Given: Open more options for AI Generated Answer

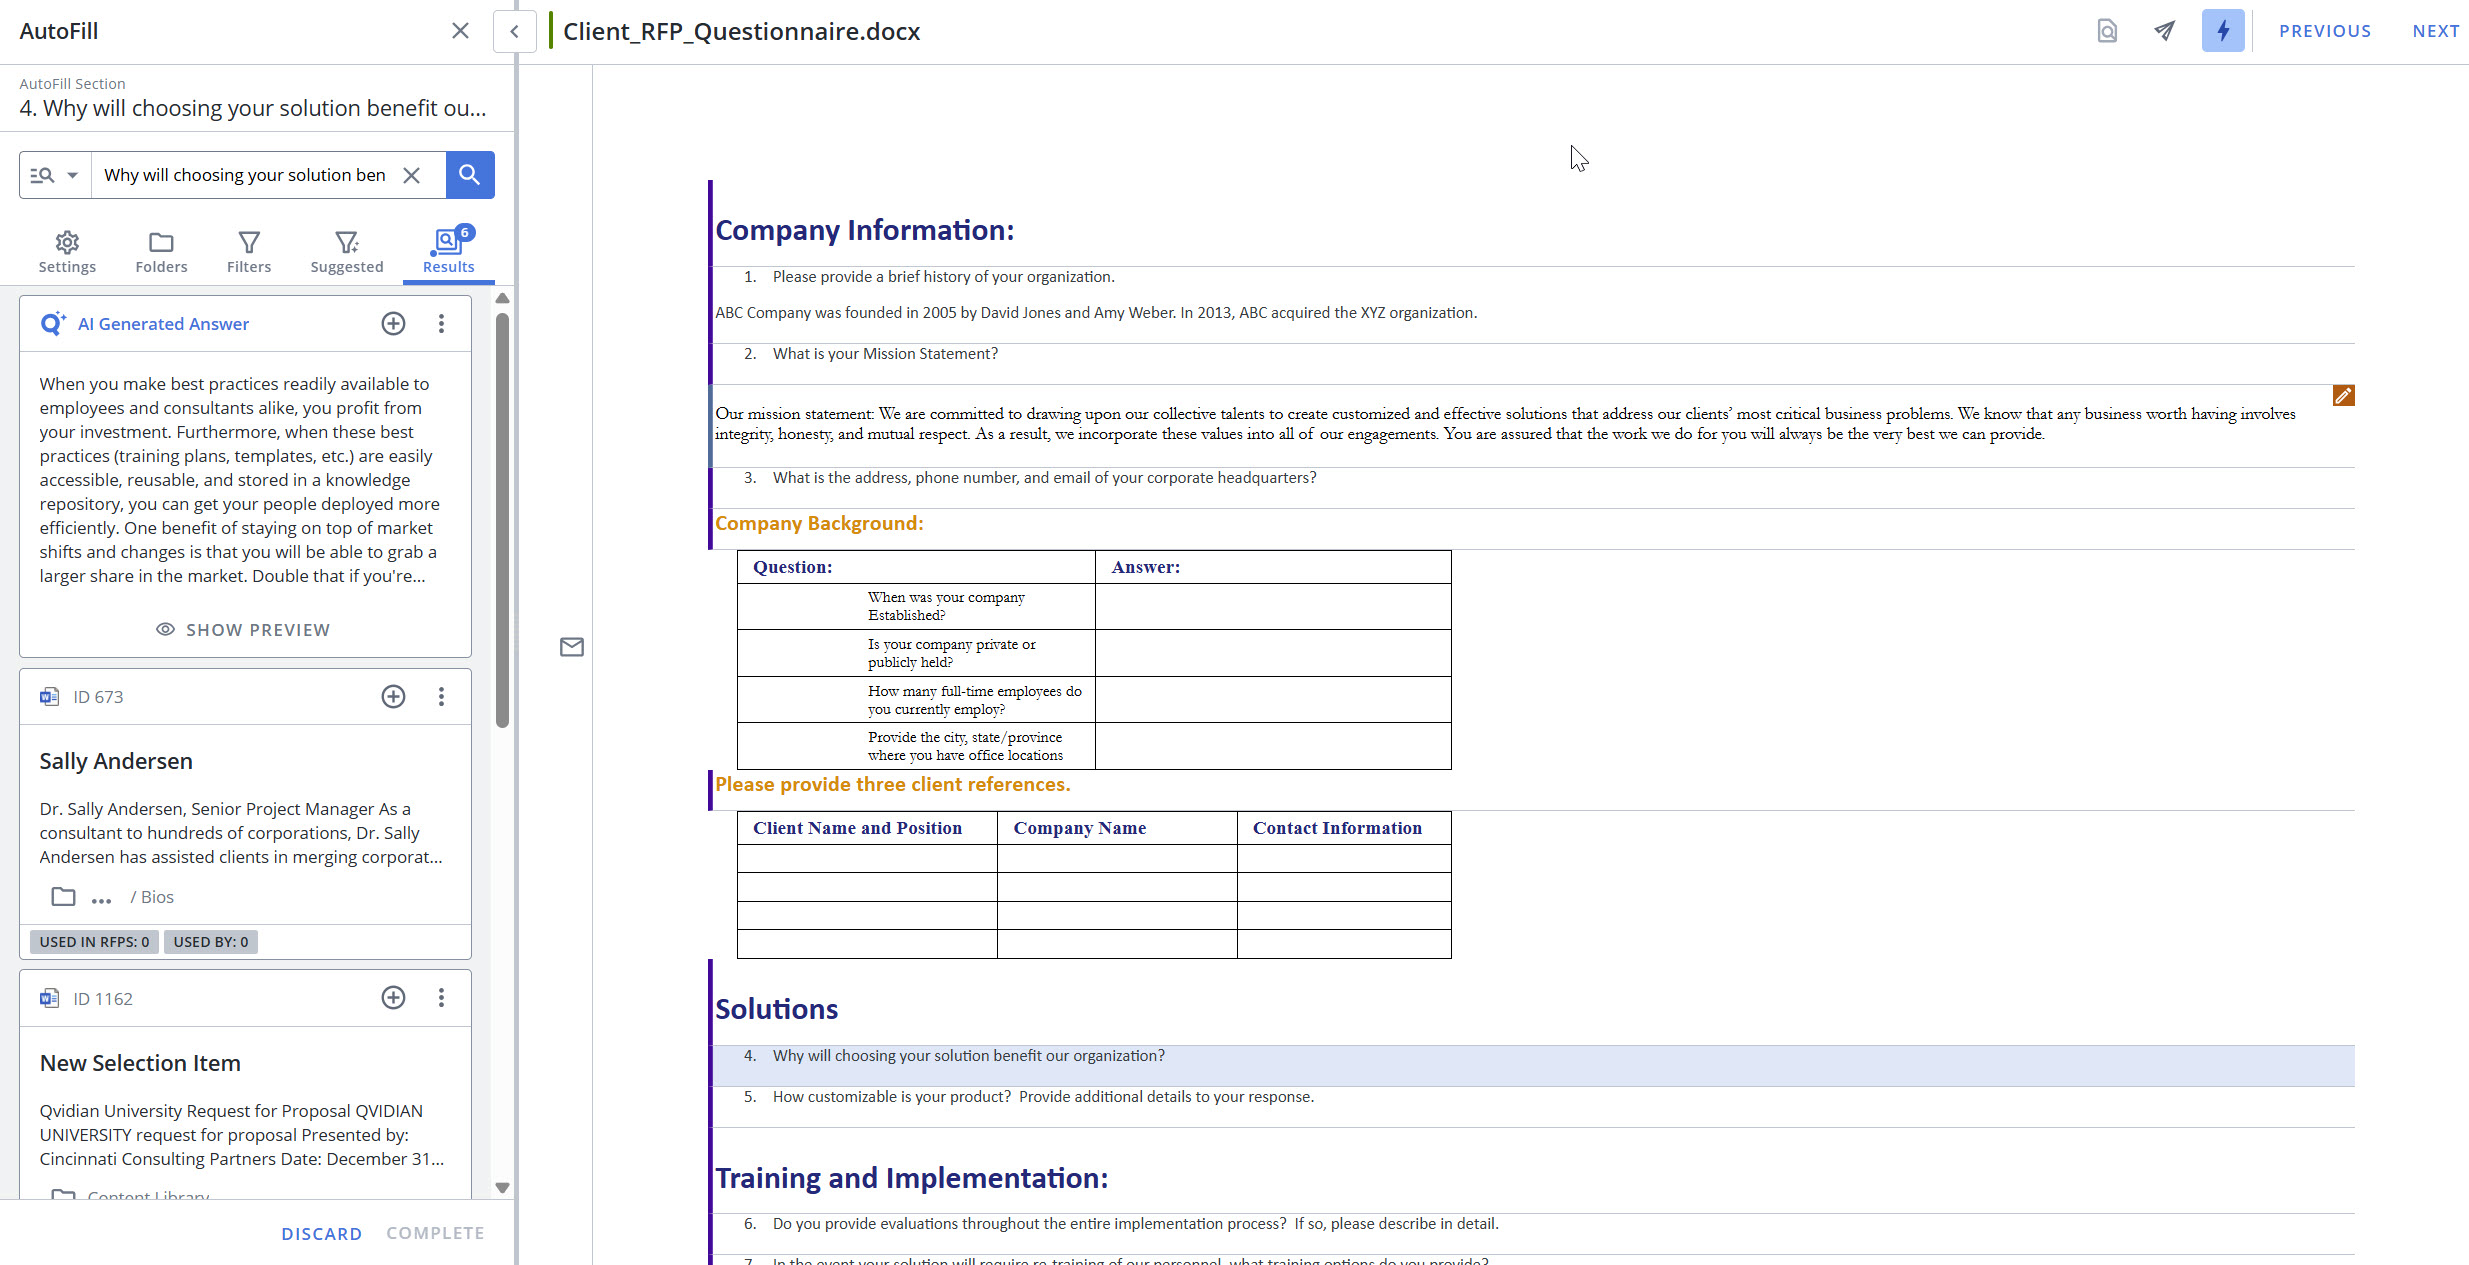Looking at the screenshot, I should [x=441, y=323].
